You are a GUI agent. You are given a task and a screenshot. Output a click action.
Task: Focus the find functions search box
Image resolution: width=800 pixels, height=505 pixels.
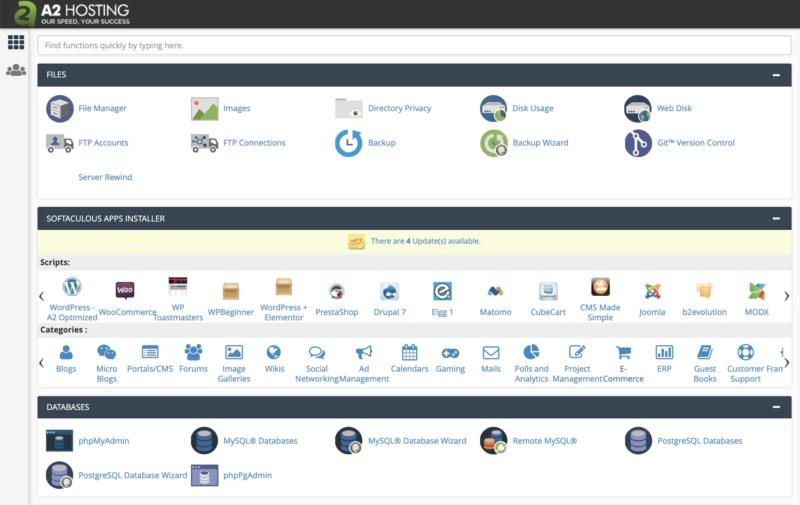pos(414,45)
